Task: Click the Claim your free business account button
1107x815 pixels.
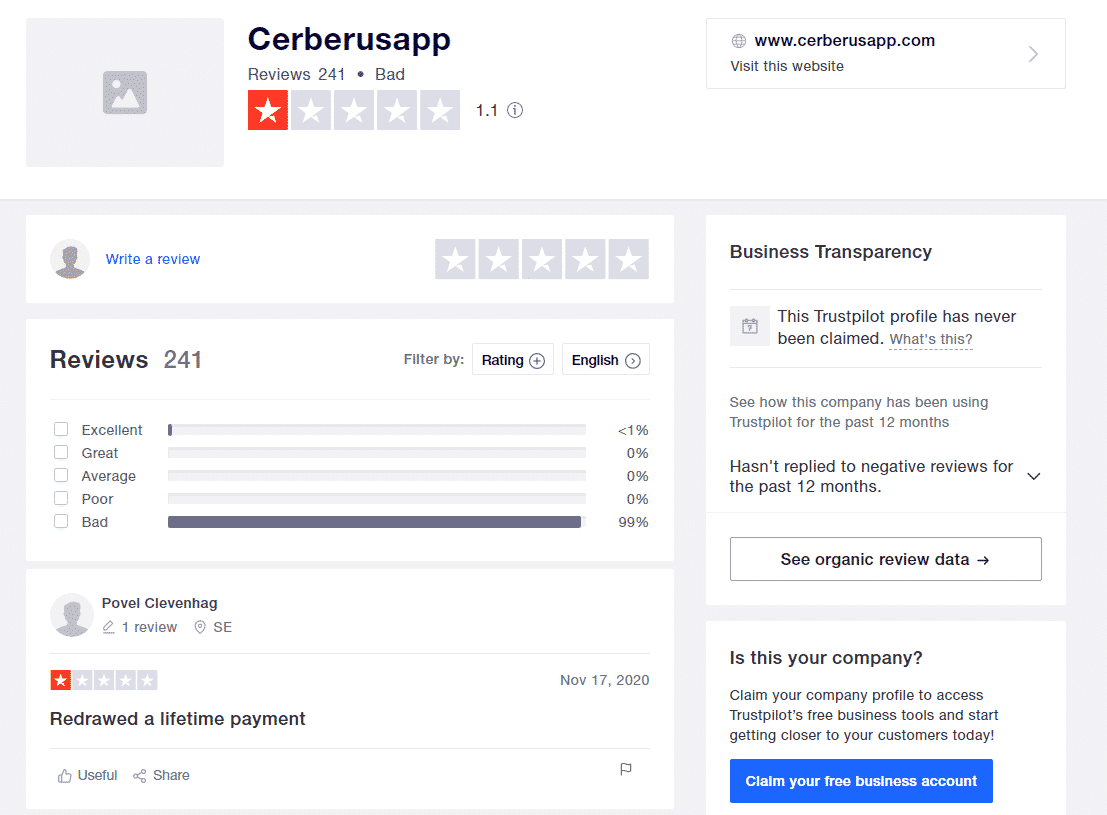Action: tap(860, 781)
